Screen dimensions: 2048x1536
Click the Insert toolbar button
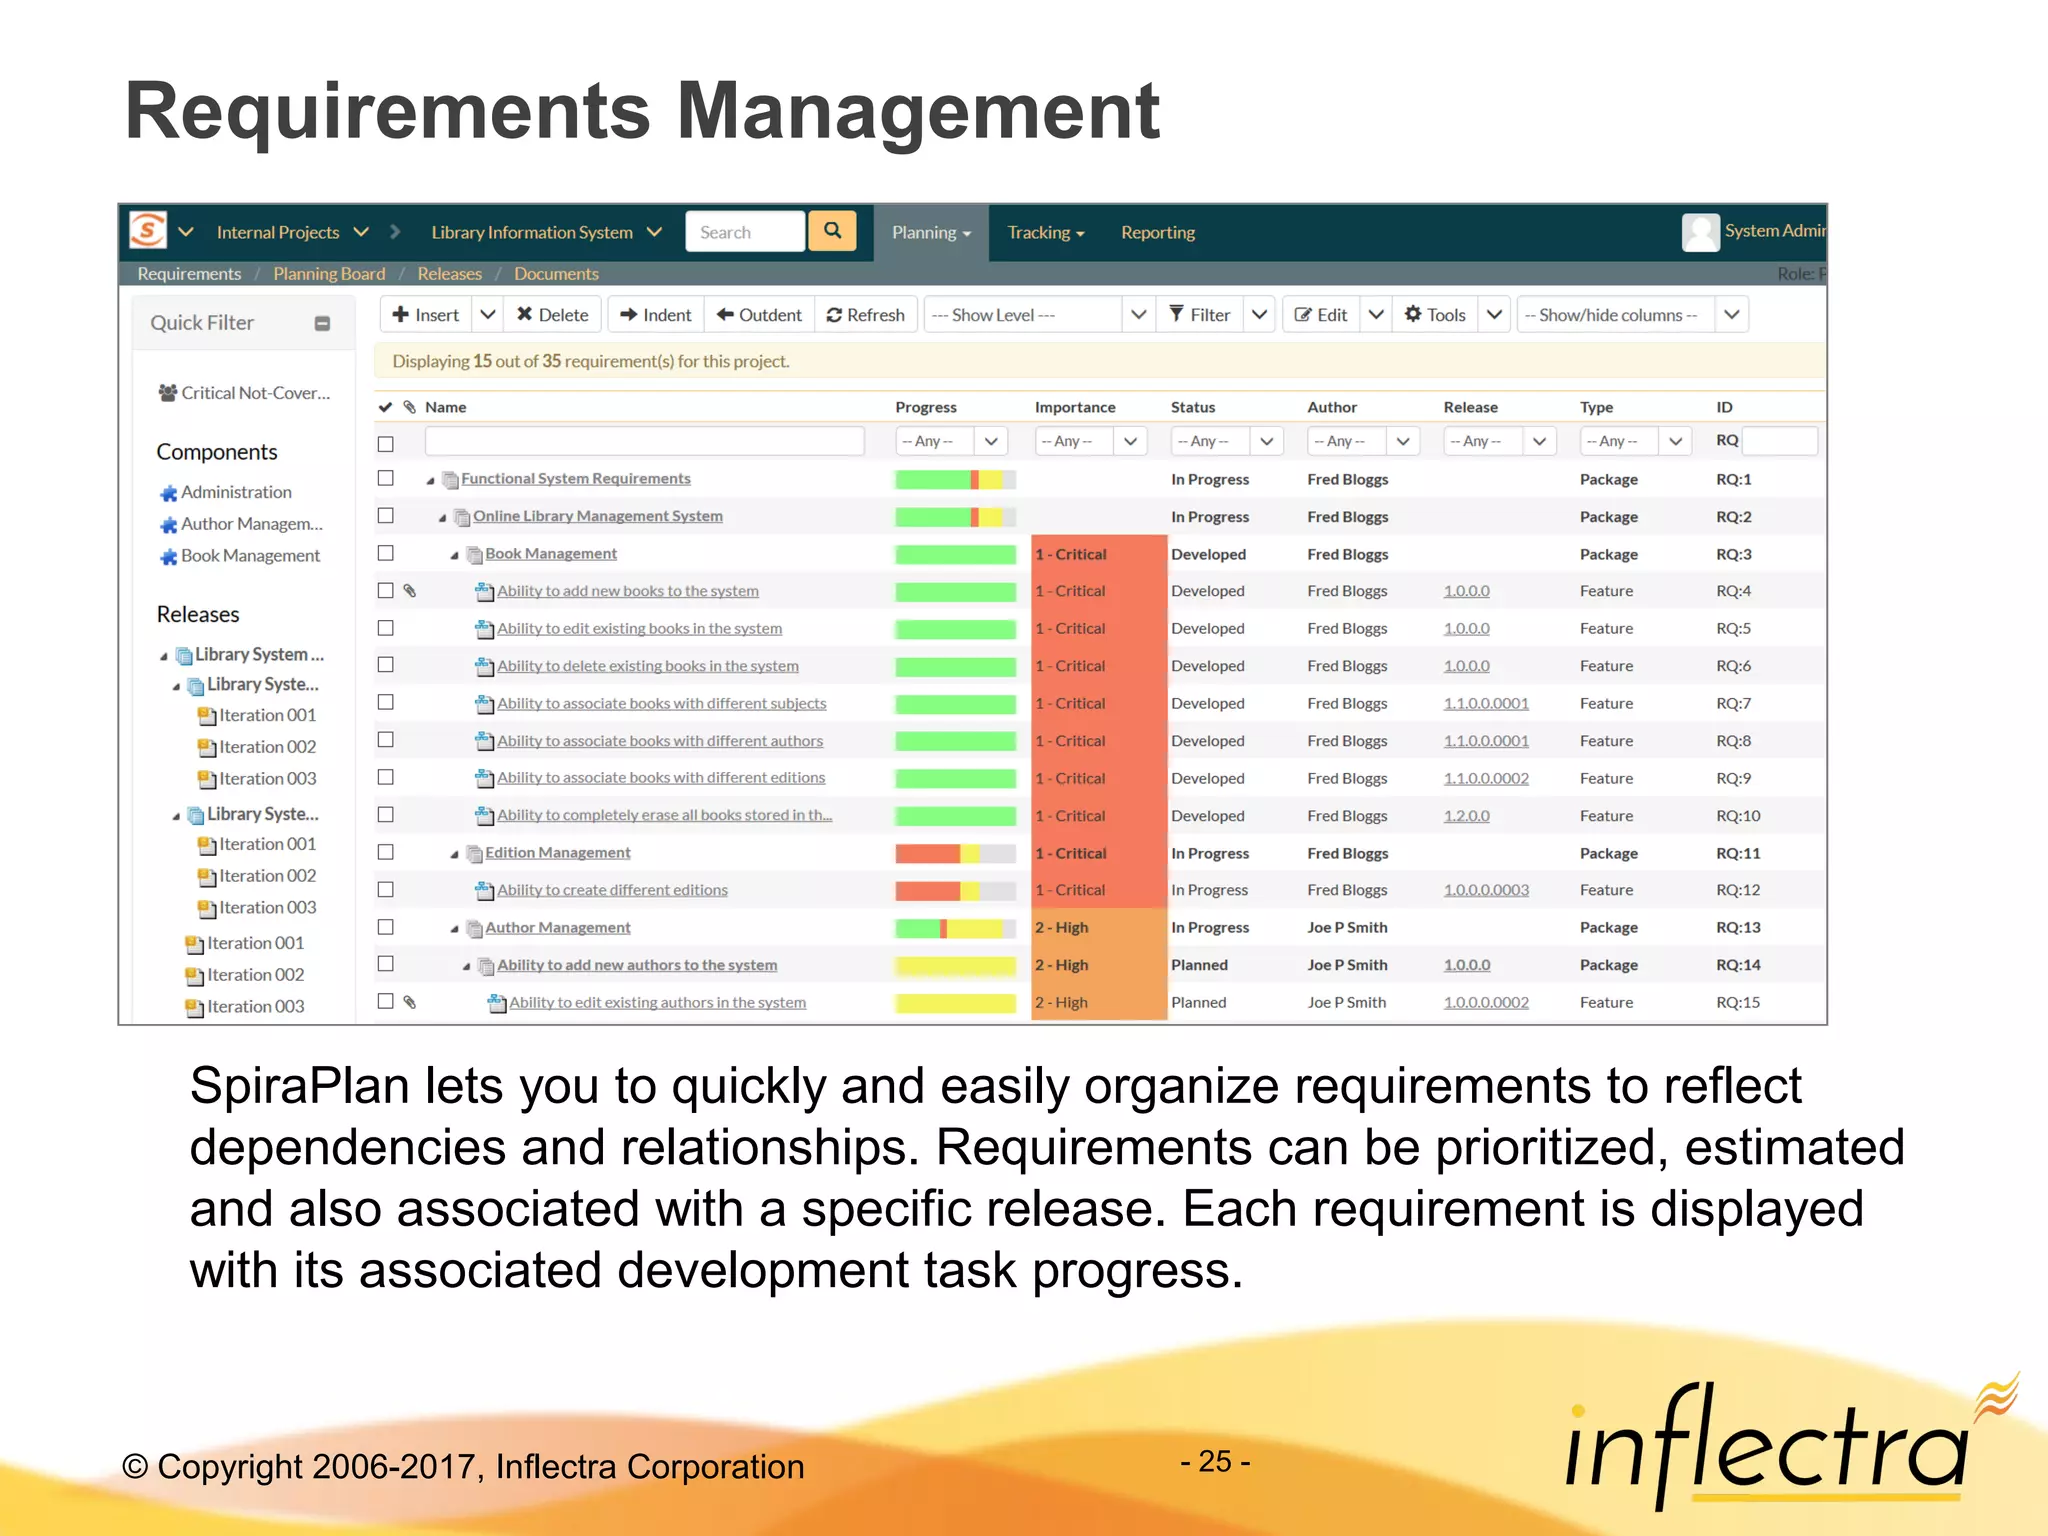pyautogui.click(x=426, y=315)
